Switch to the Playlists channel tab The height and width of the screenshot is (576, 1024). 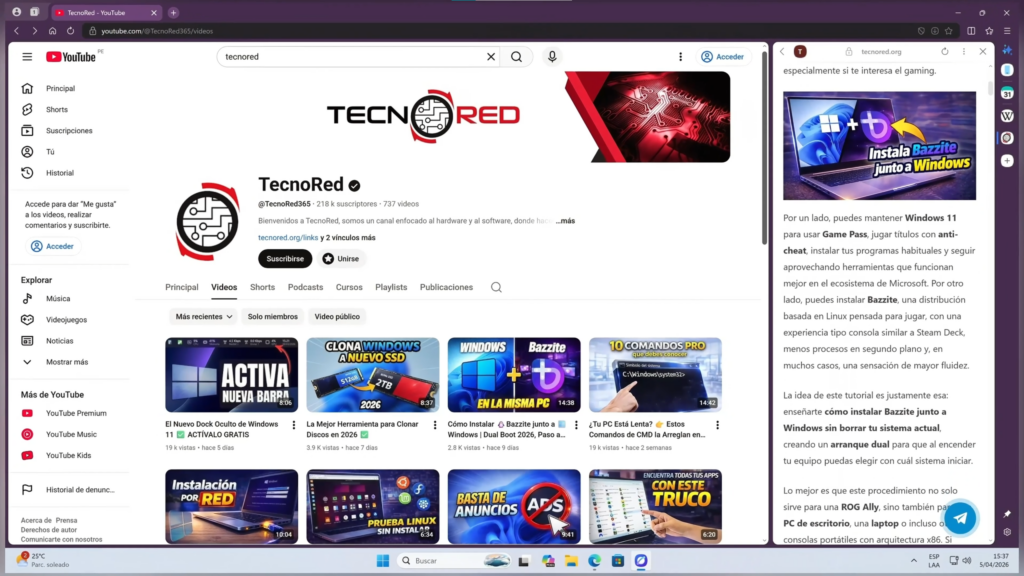pos(391,287)
